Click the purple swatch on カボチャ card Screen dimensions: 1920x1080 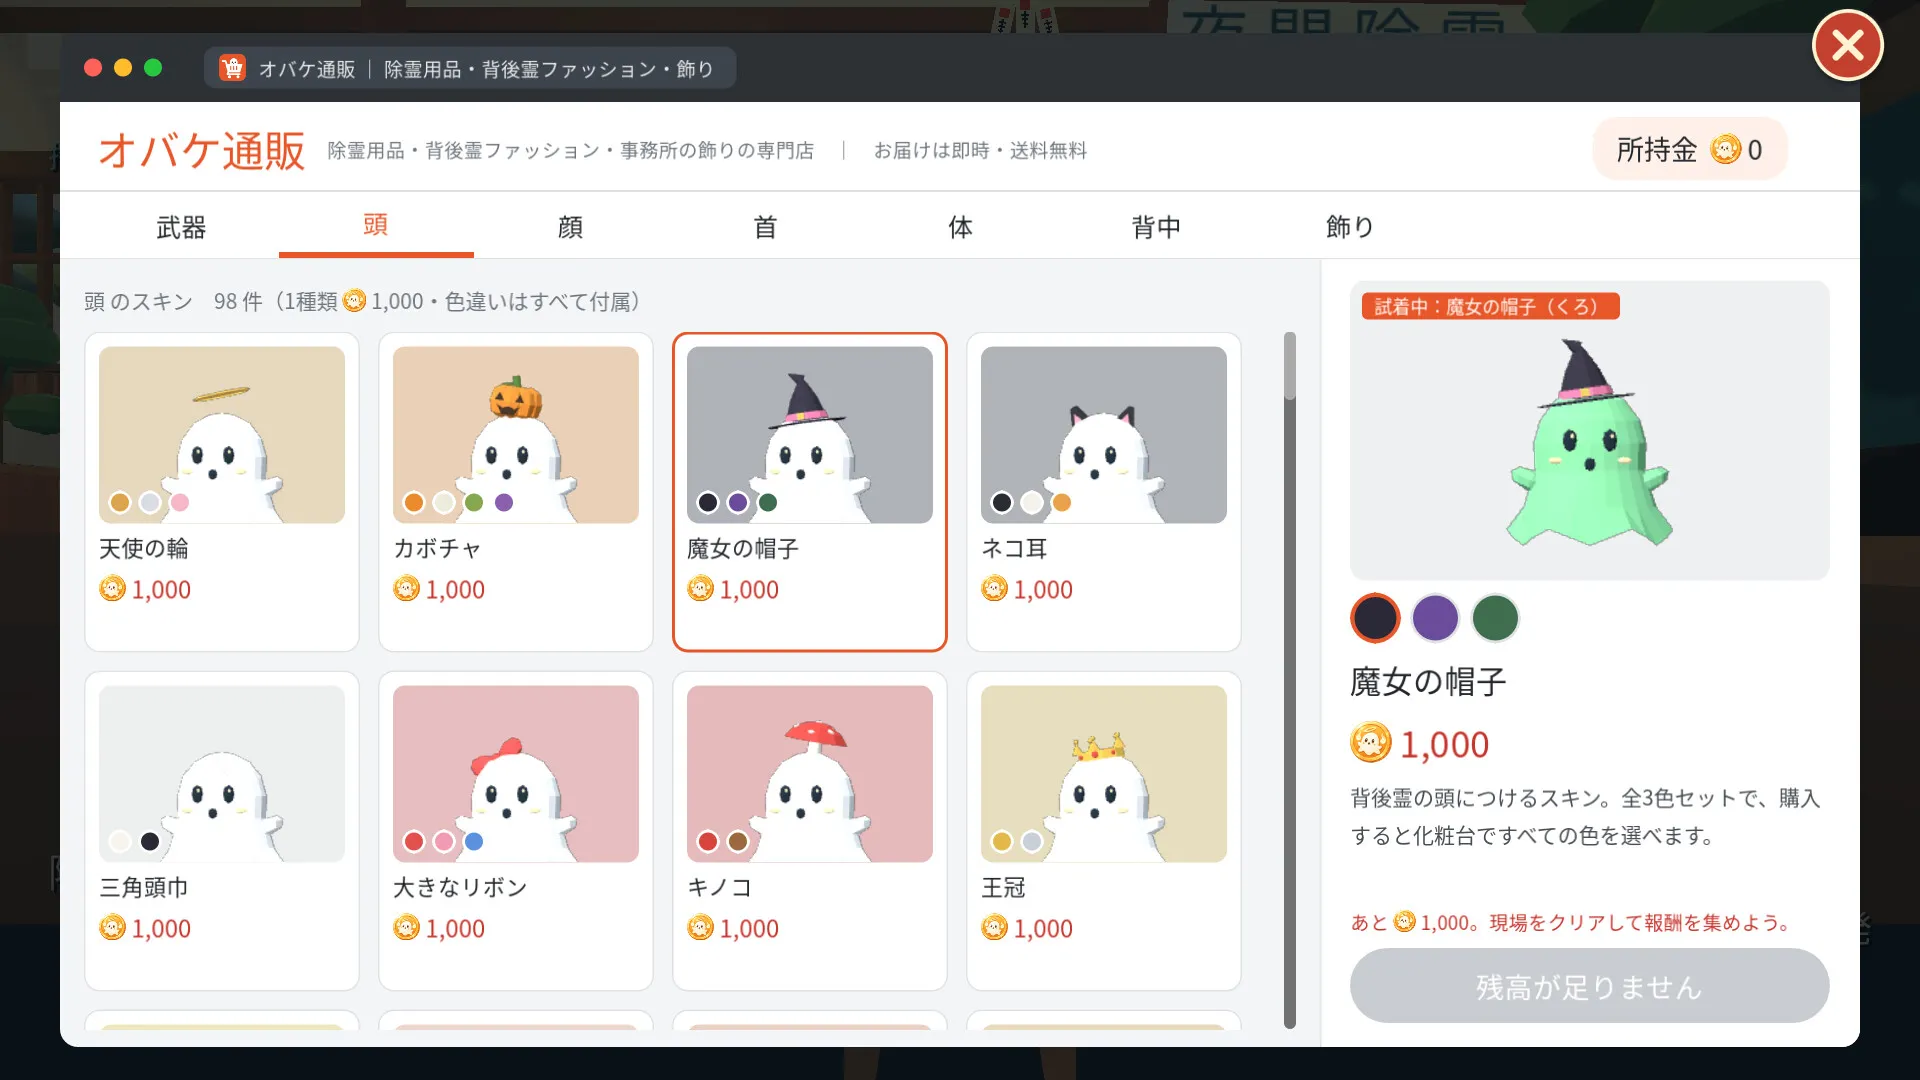click(504, 503)
